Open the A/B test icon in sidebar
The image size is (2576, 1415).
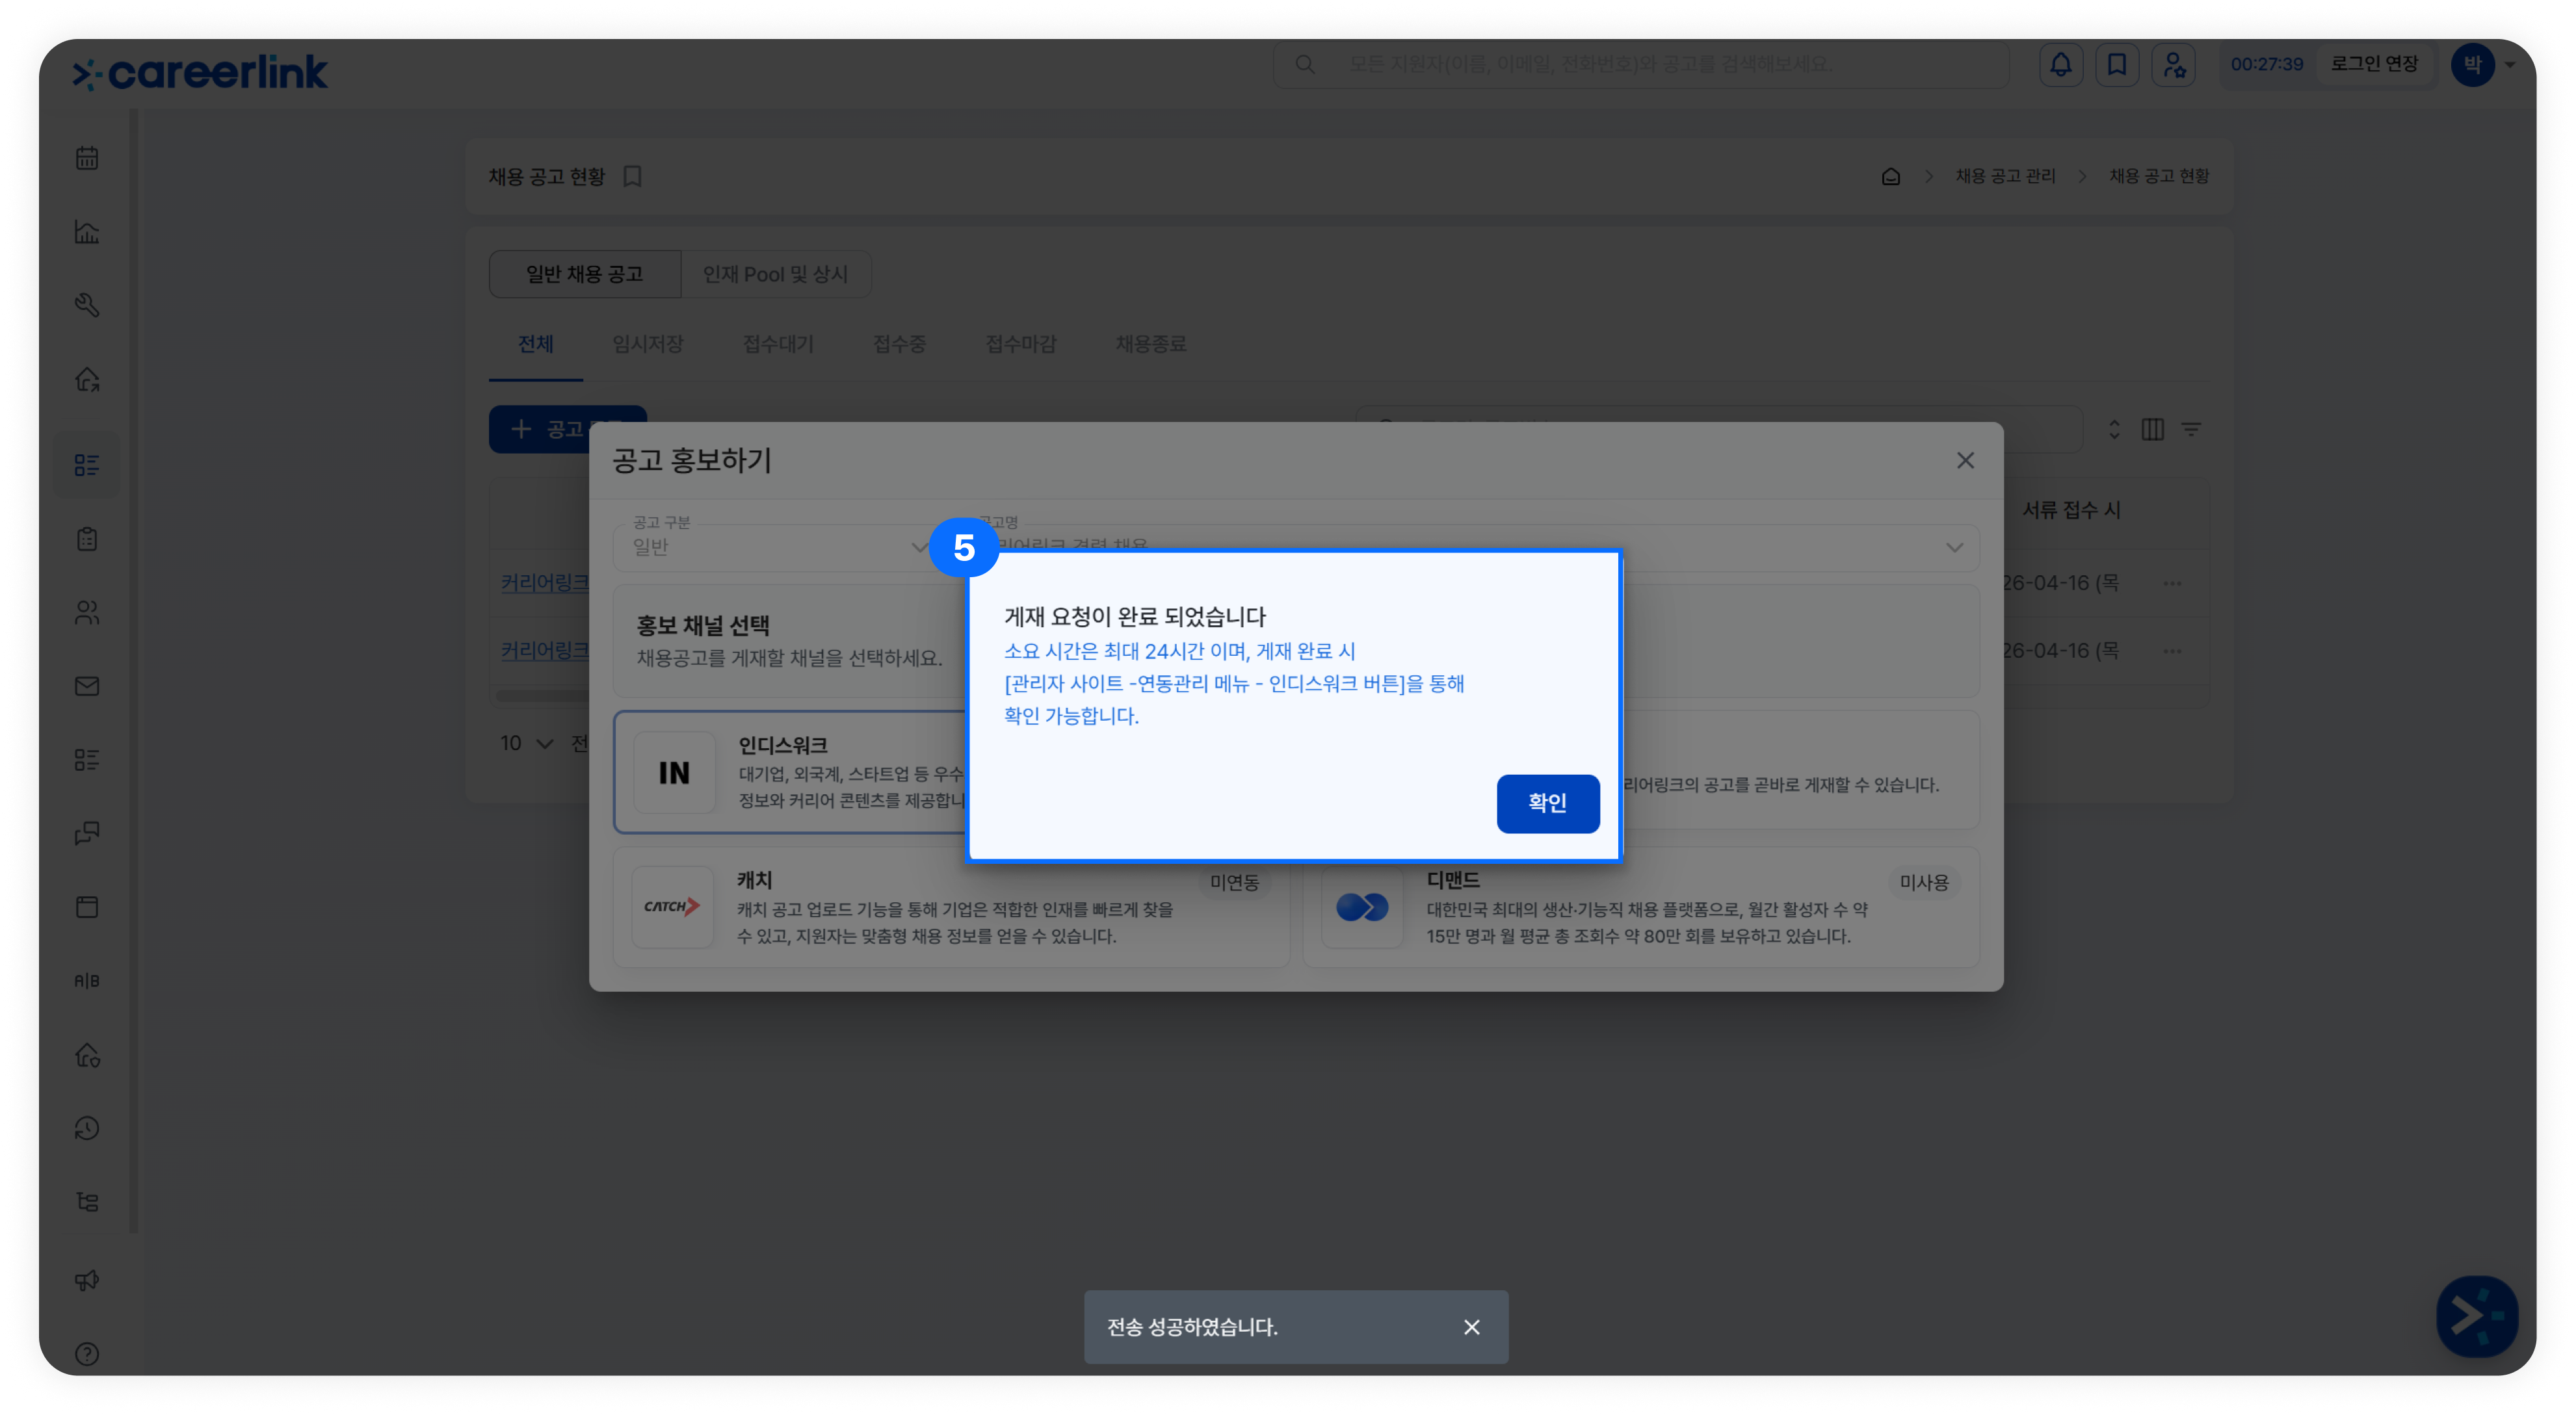click(x=87, y=981)
